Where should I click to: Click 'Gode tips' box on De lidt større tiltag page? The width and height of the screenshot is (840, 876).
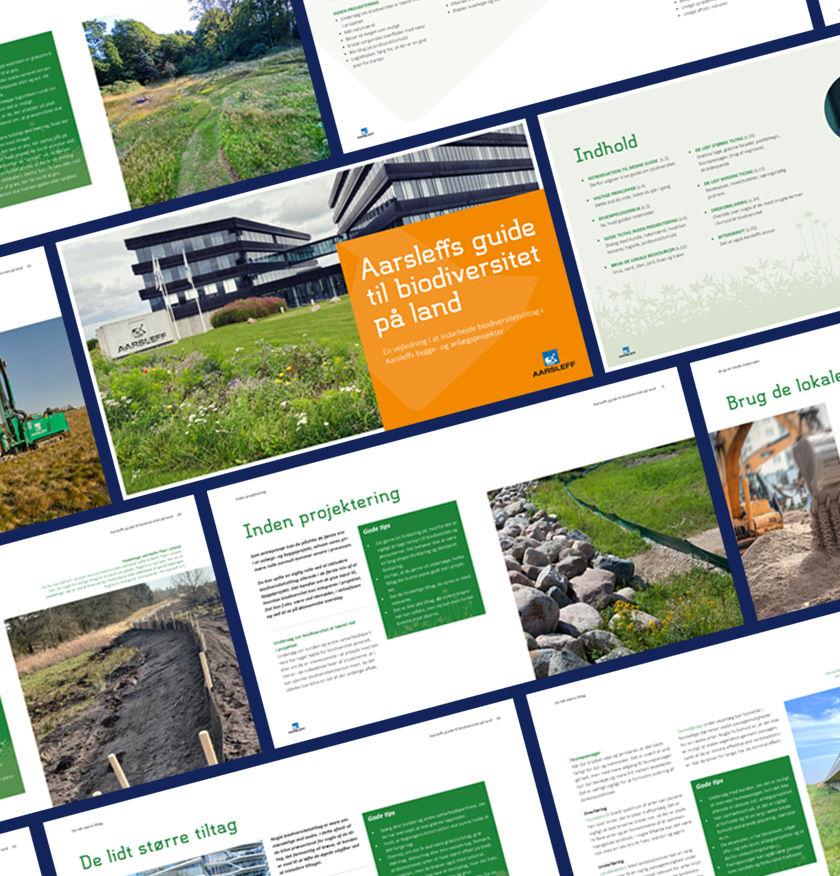(436, 830)
